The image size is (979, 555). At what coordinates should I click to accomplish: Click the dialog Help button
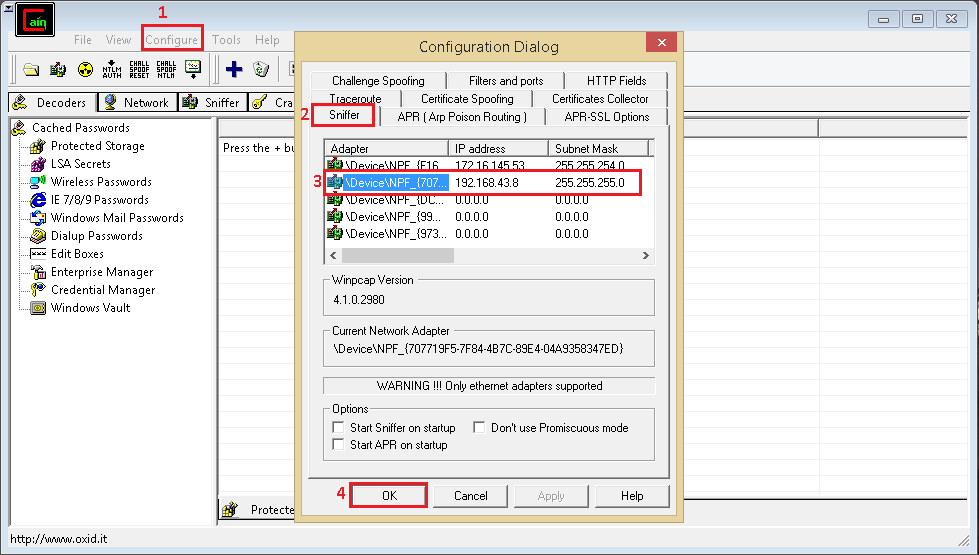click(x=632, y=496)
